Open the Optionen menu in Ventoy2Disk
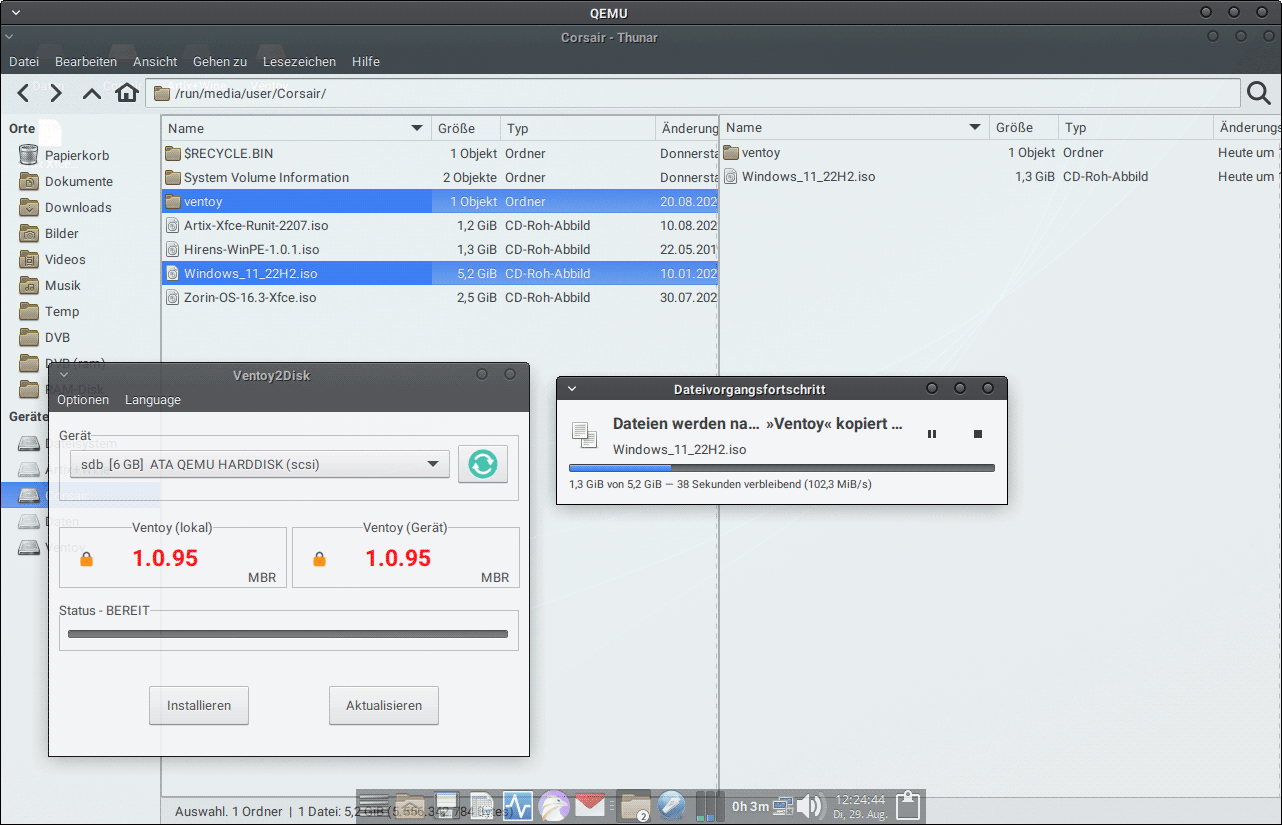The height and width of the screenshot is (825, 1282). 83,399
